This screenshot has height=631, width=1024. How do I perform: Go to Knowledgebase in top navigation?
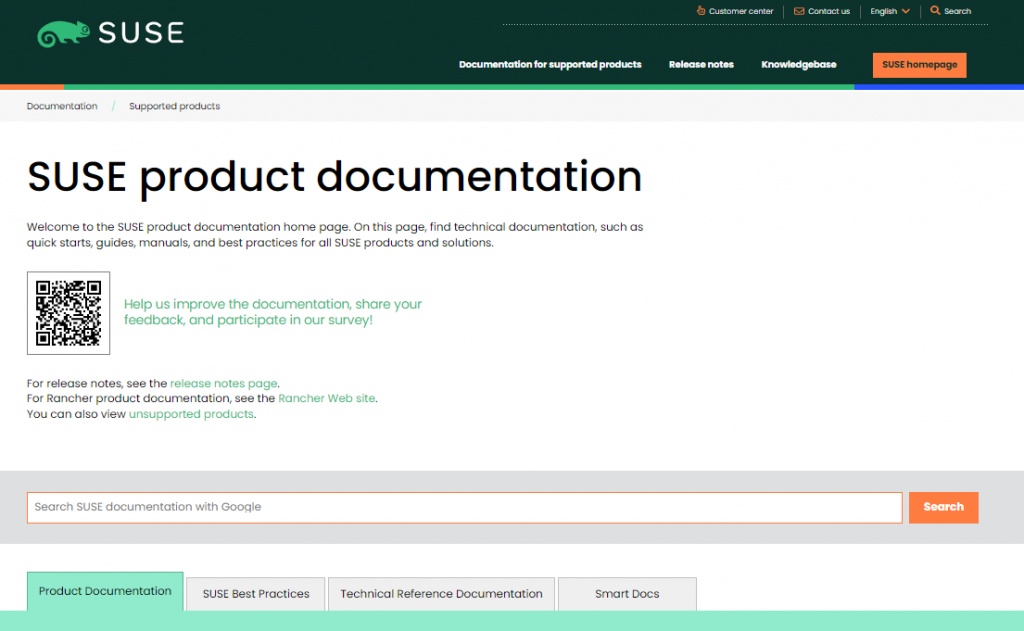click(798, 65)
